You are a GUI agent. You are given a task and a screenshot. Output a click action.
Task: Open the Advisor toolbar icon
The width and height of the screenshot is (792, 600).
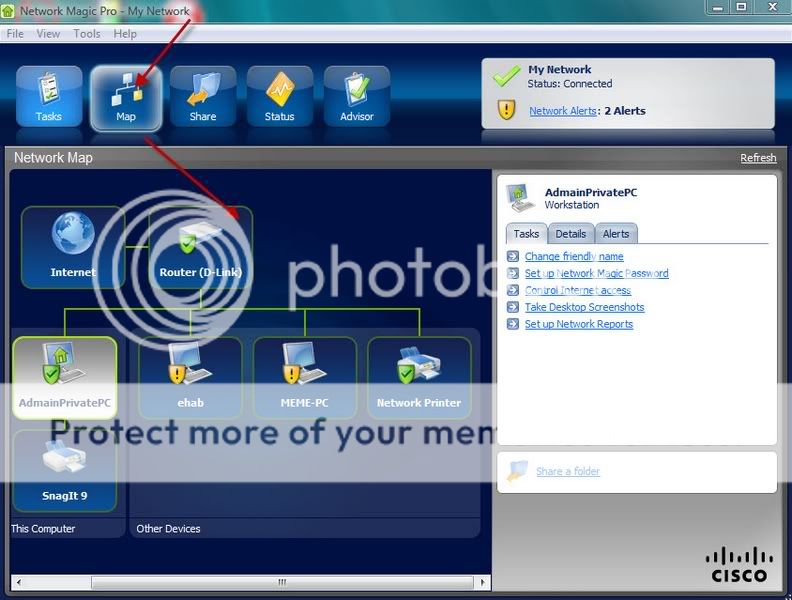pos(356,97)
